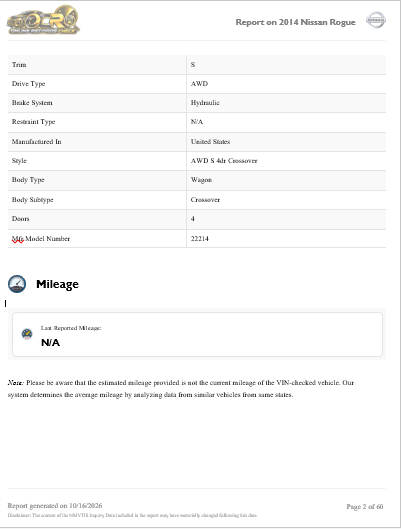
Task: Click the bold 'N/A' mileage value
Action: [50, 342]
